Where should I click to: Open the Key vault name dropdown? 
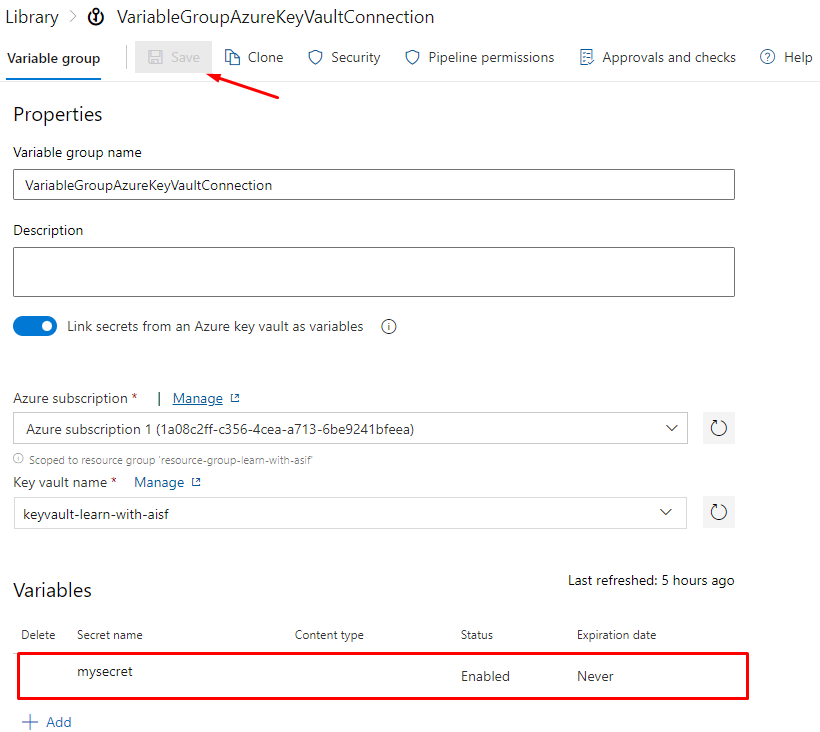coord(667,513)
